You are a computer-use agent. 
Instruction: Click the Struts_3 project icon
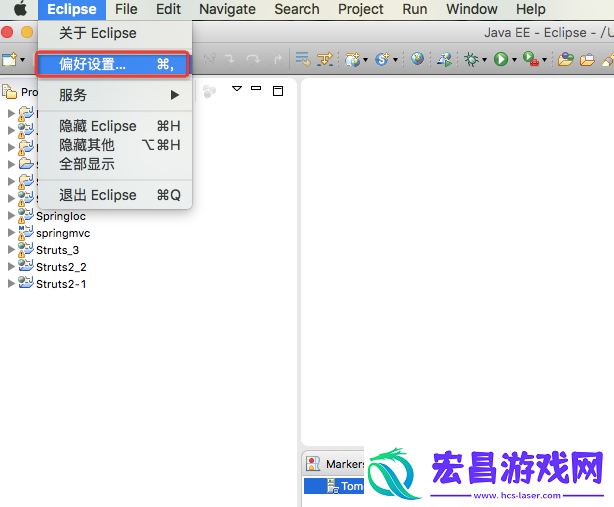click(x=26, y=249)
